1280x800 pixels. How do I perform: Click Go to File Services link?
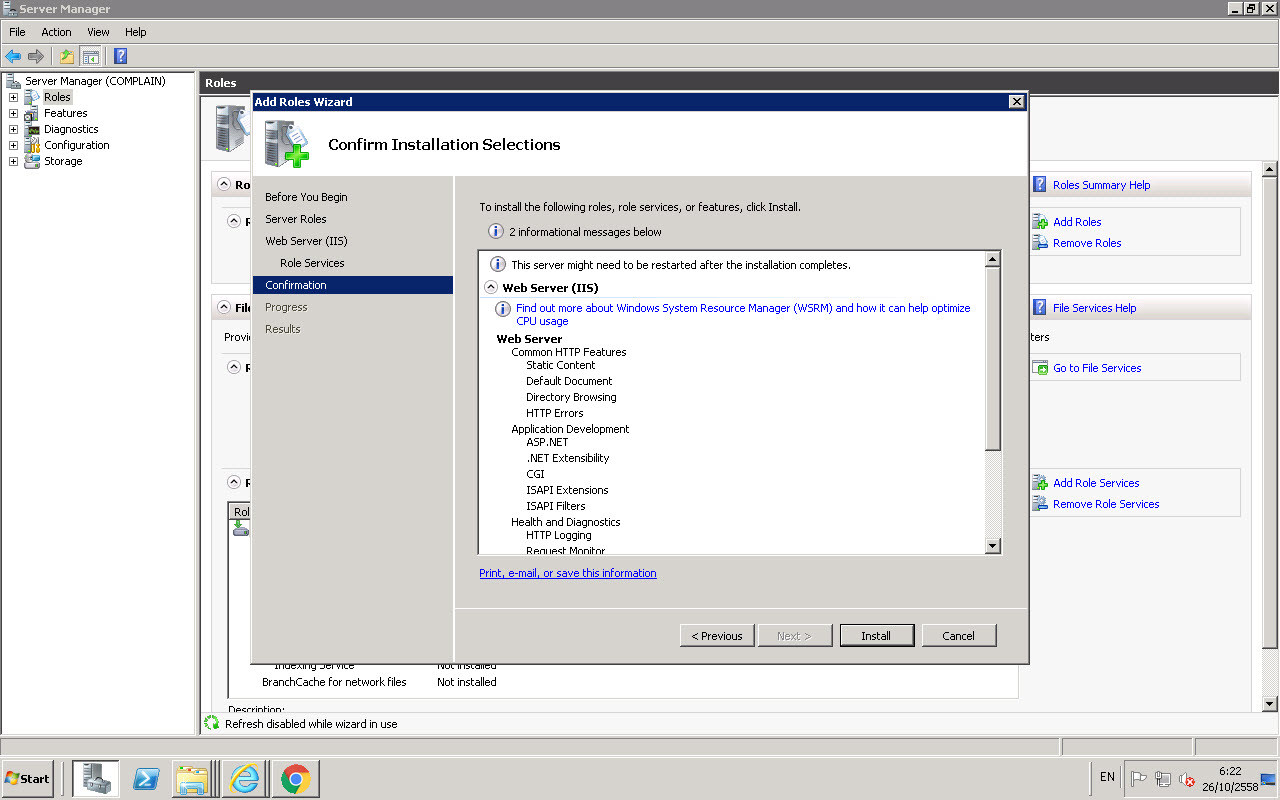1097,368
